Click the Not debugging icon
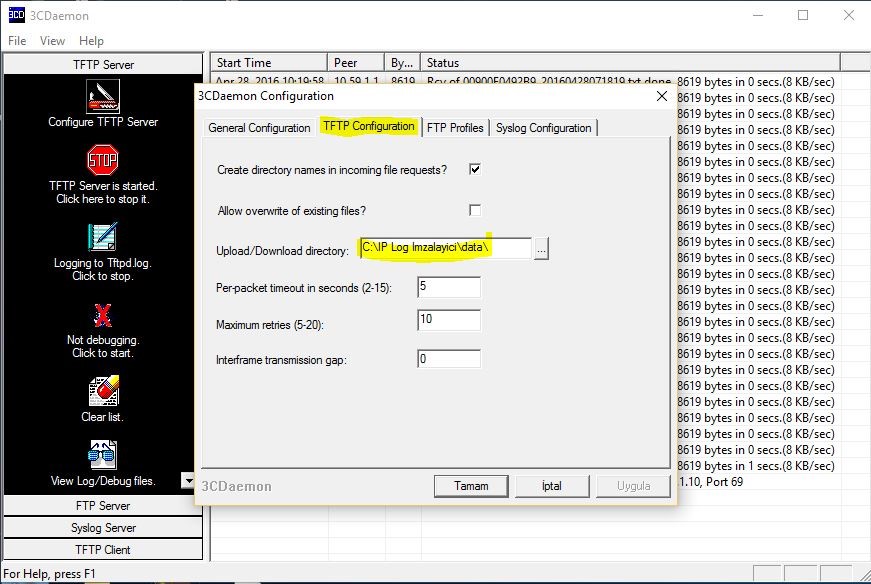 (x=103, y=315)
